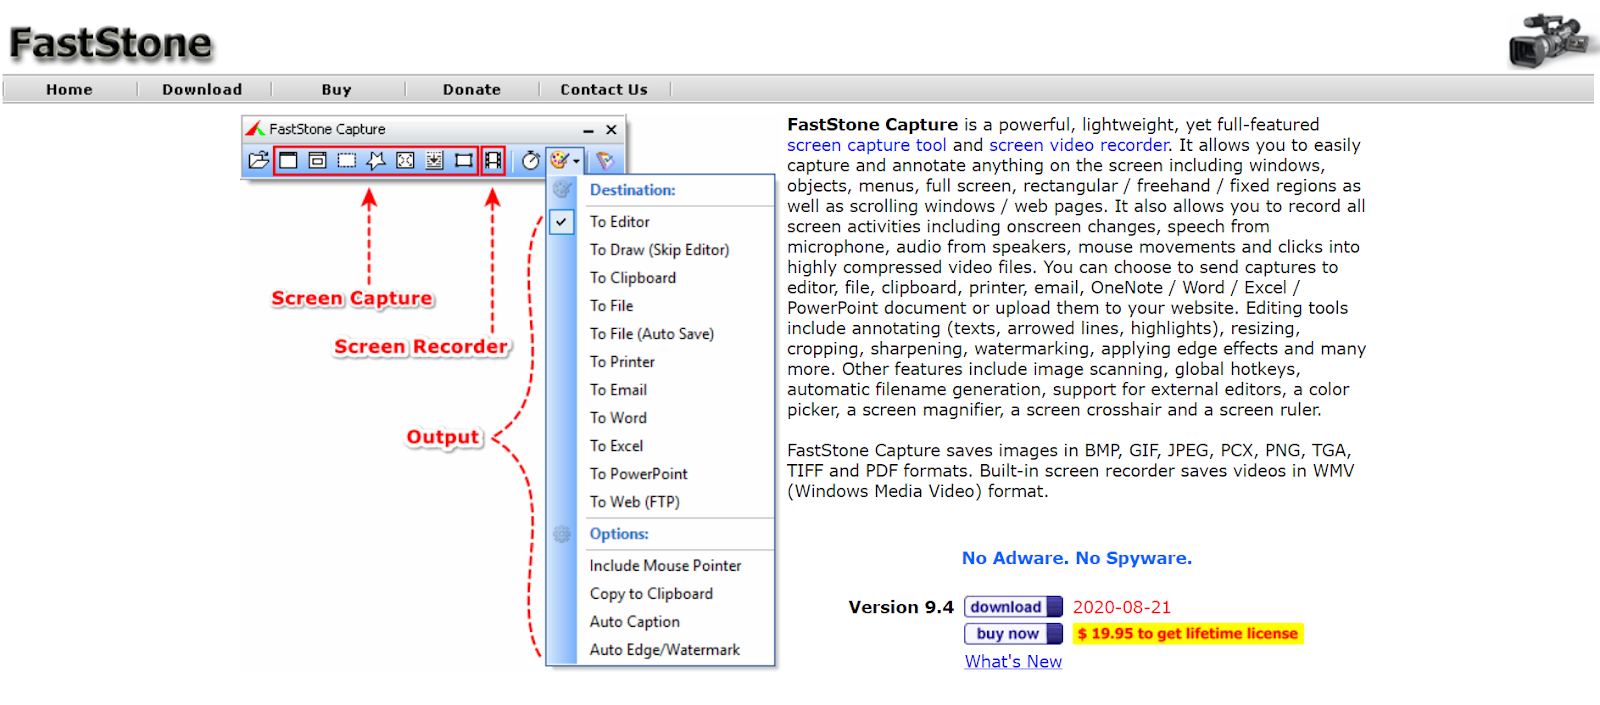
Task: Open the Download nav item
Action: tap(202, 89)
